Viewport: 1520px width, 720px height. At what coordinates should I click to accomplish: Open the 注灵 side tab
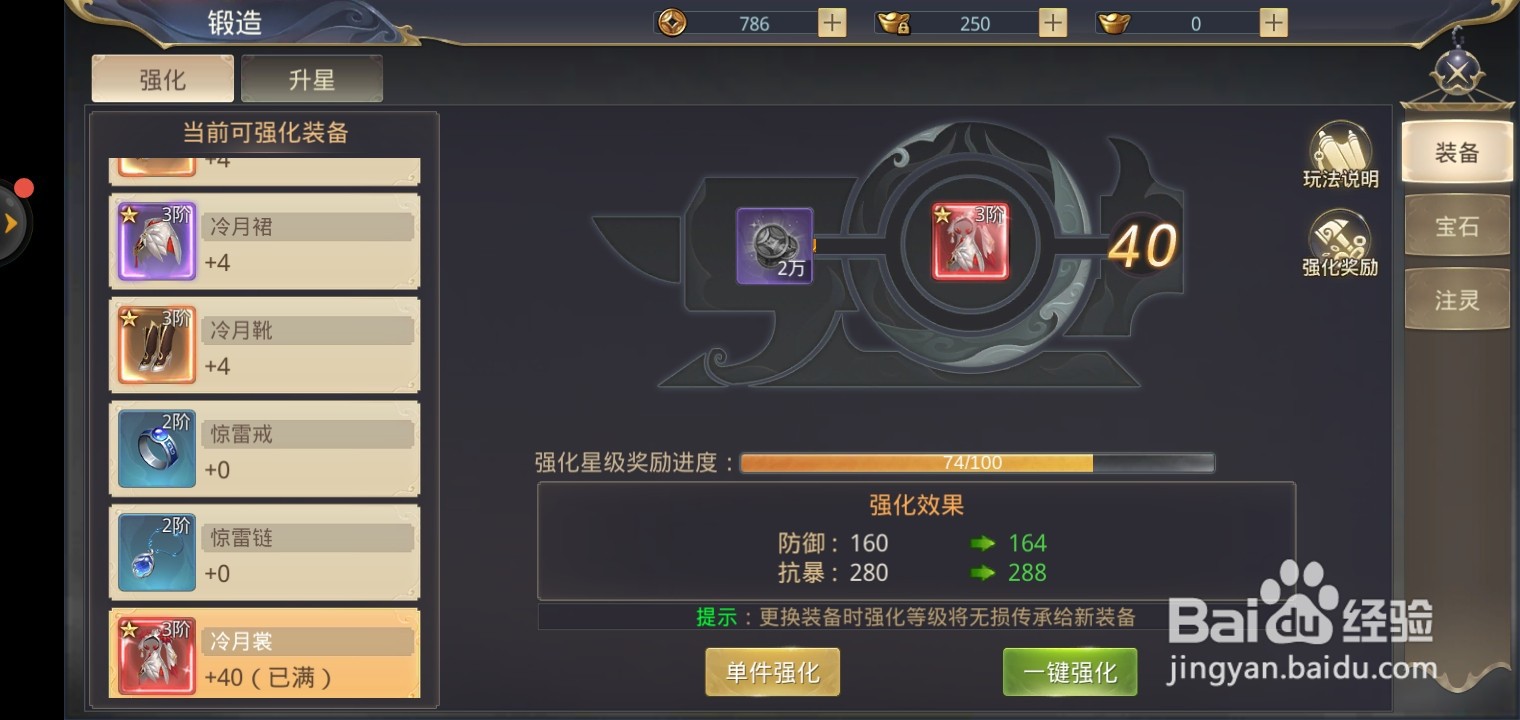(1457, 300)
